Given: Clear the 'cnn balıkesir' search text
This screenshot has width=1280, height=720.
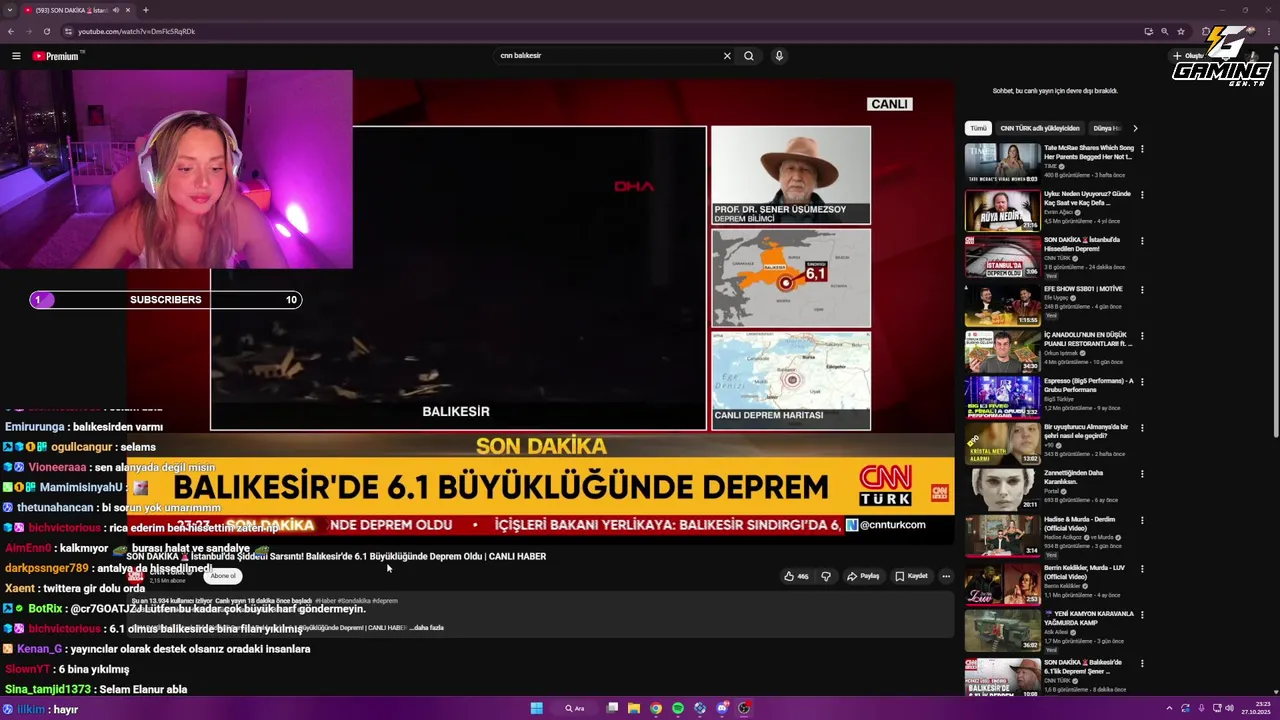Looking at the screenshot, I should click(x=727, y=56).
